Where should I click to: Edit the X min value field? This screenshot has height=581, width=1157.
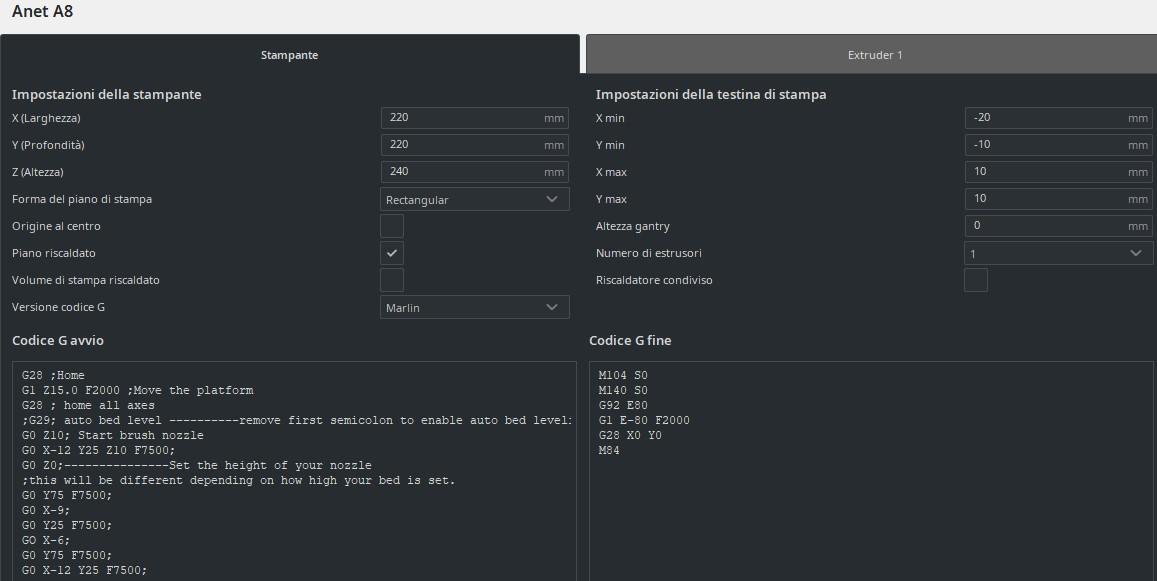(x=1058, y=118)
